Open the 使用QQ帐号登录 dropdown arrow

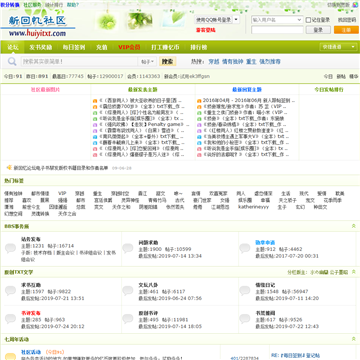click(x=236, y=20)
